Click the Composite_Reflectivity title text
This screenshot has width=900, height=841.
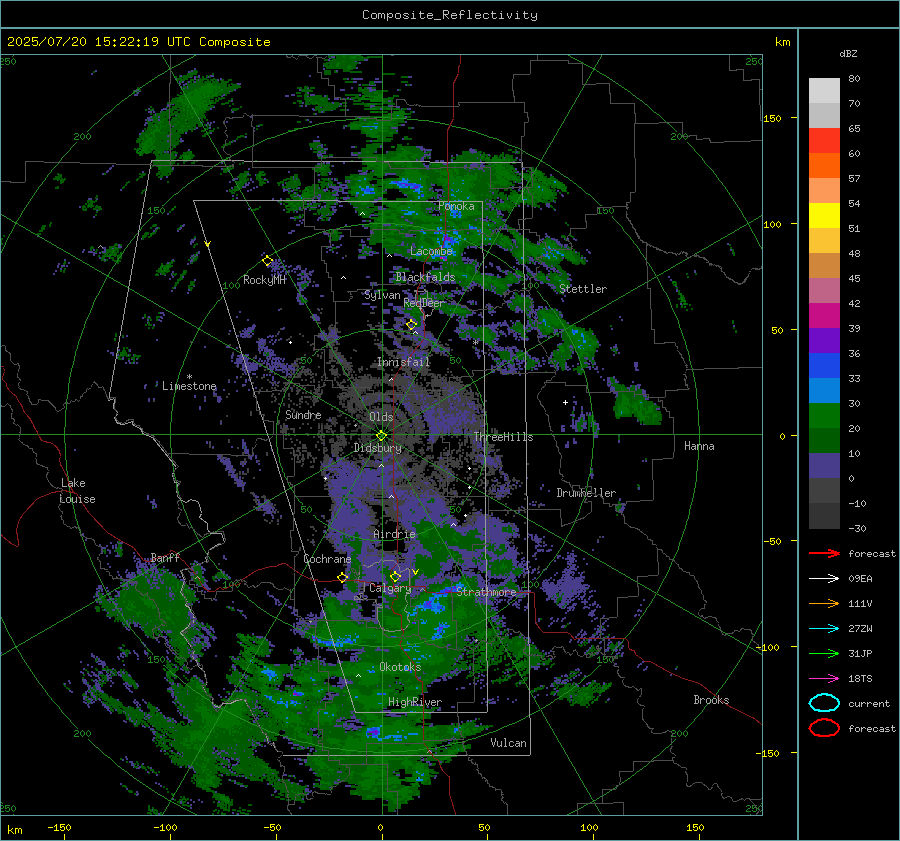[x=450, y=15]
